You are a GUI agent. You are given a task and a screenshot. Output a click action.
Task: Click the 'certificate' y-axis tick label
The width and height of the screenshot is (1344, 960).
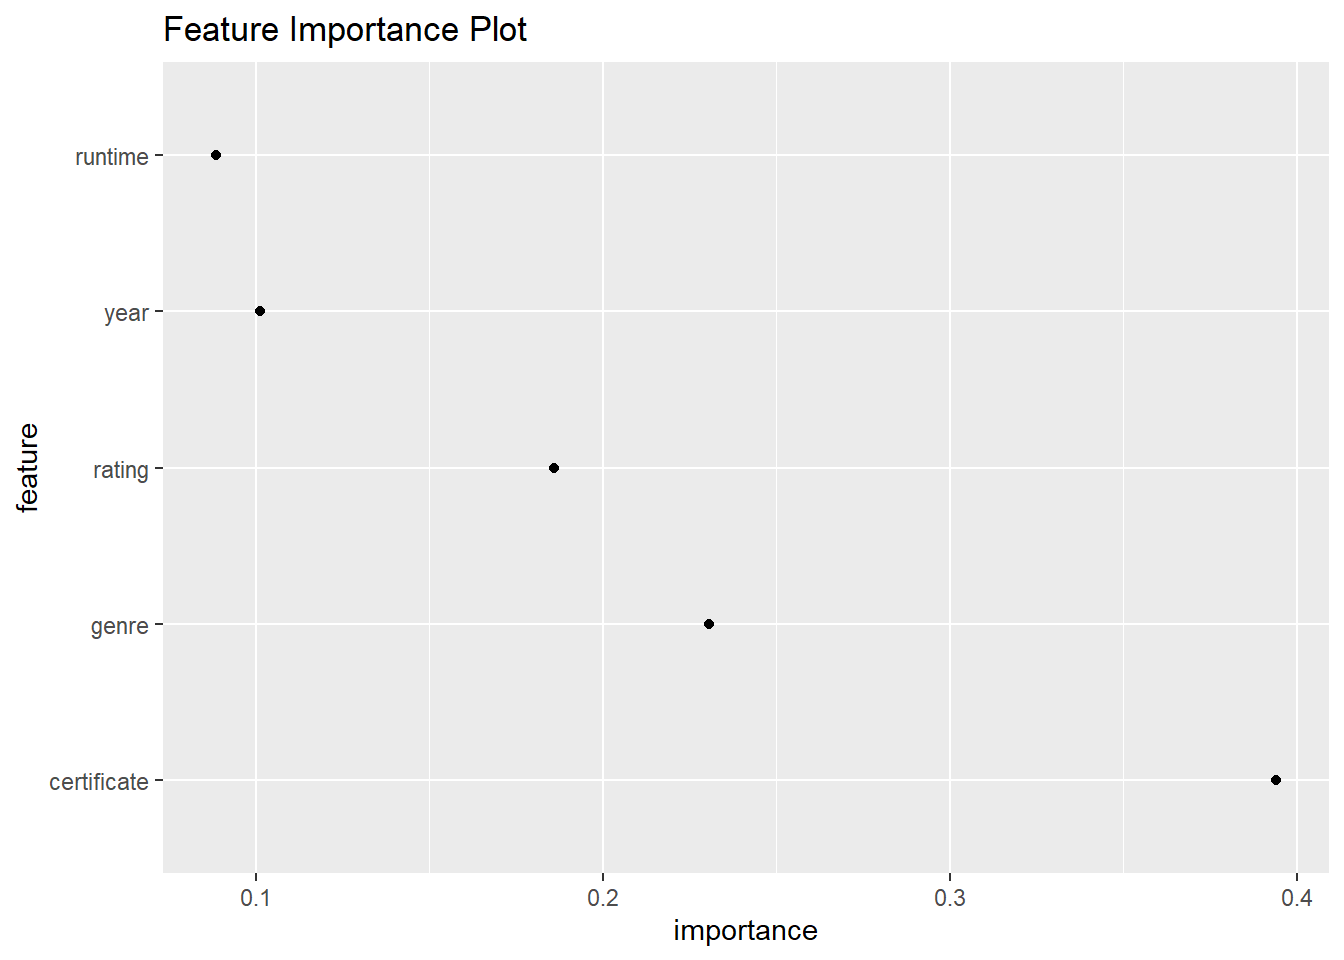[99, 782]
